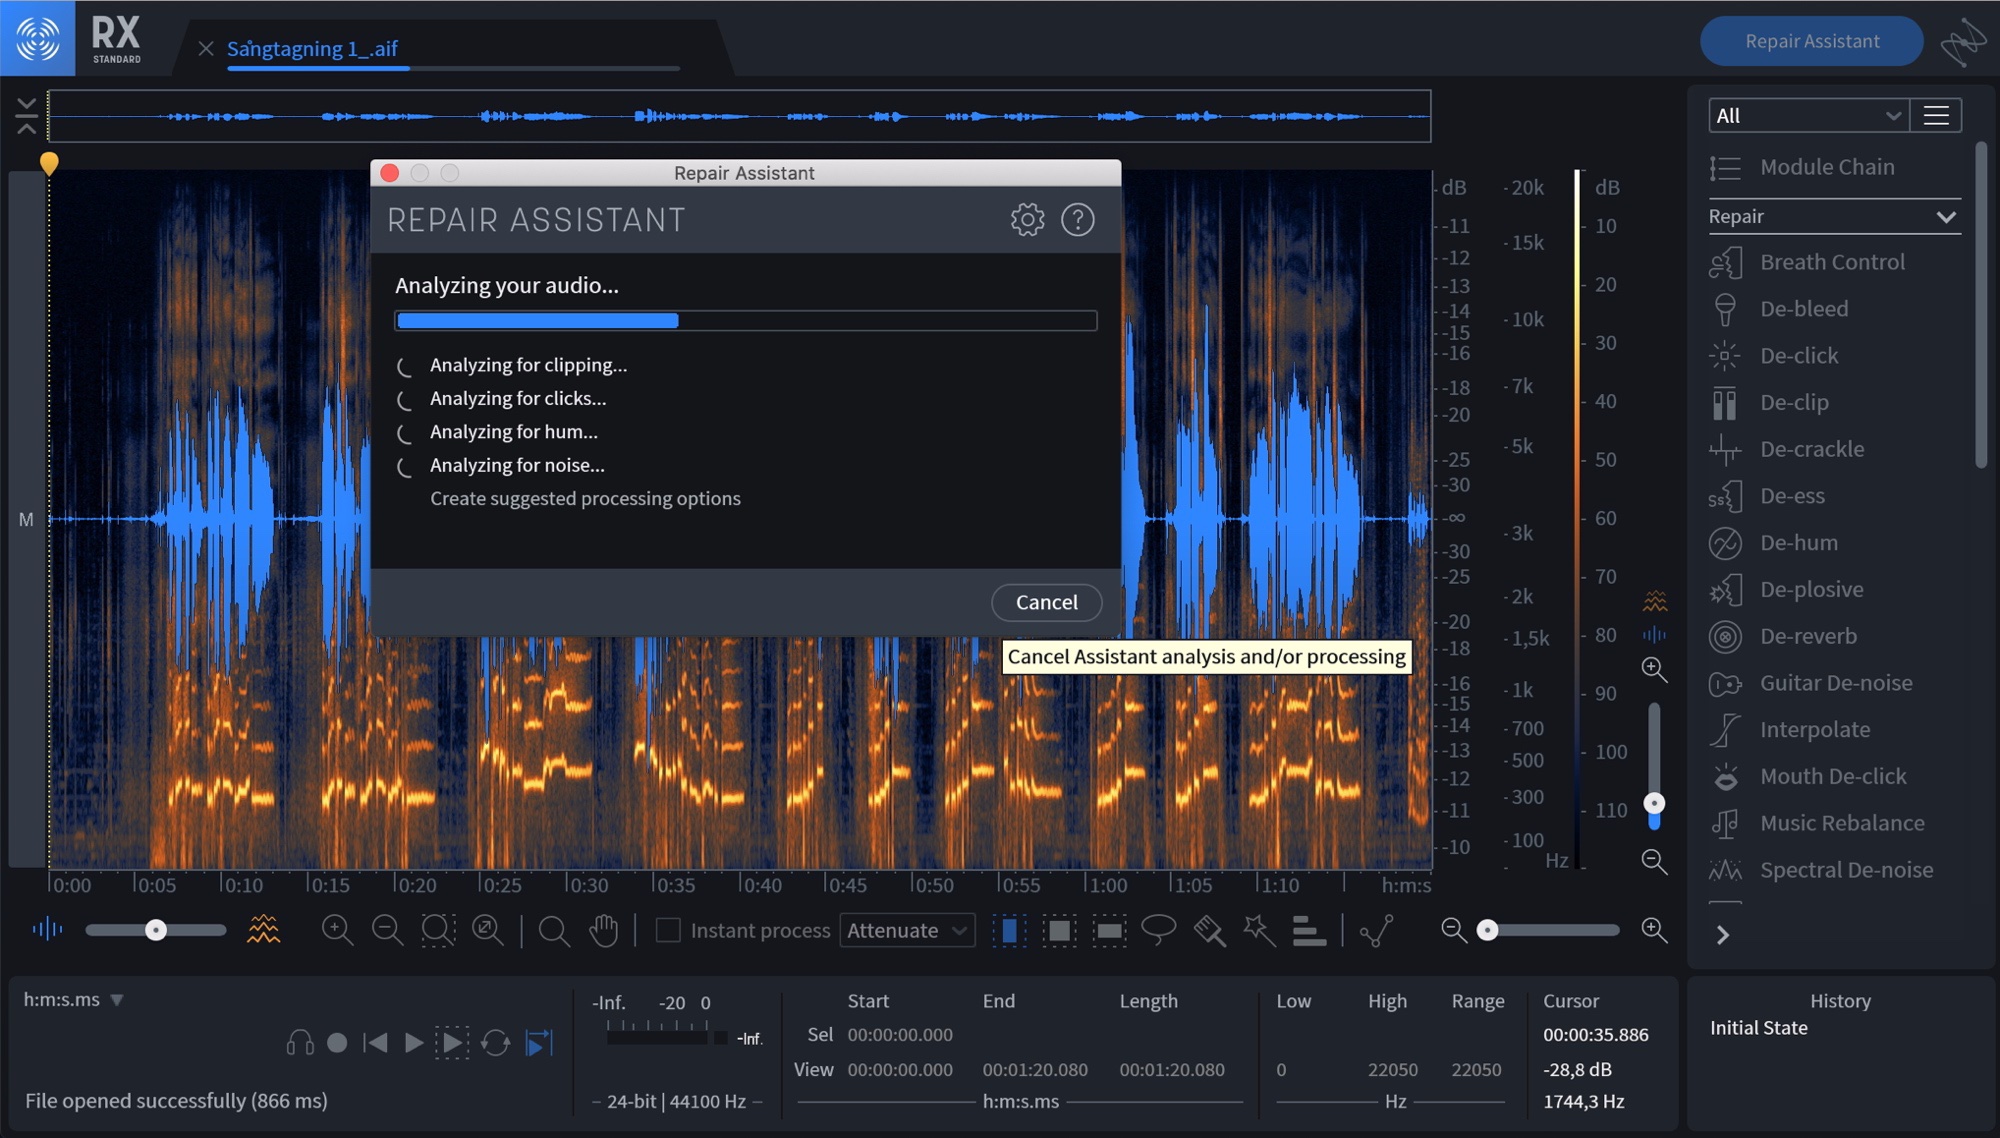The height and width of the screenshot is (1138, 2000).
Task: Play the selection only
Action: click(x=452, y=1043)
